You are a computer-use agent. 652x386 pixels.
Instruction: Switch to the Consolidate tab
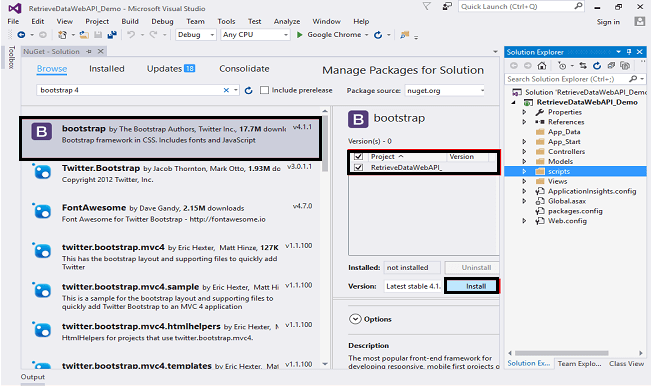point(244,69)
